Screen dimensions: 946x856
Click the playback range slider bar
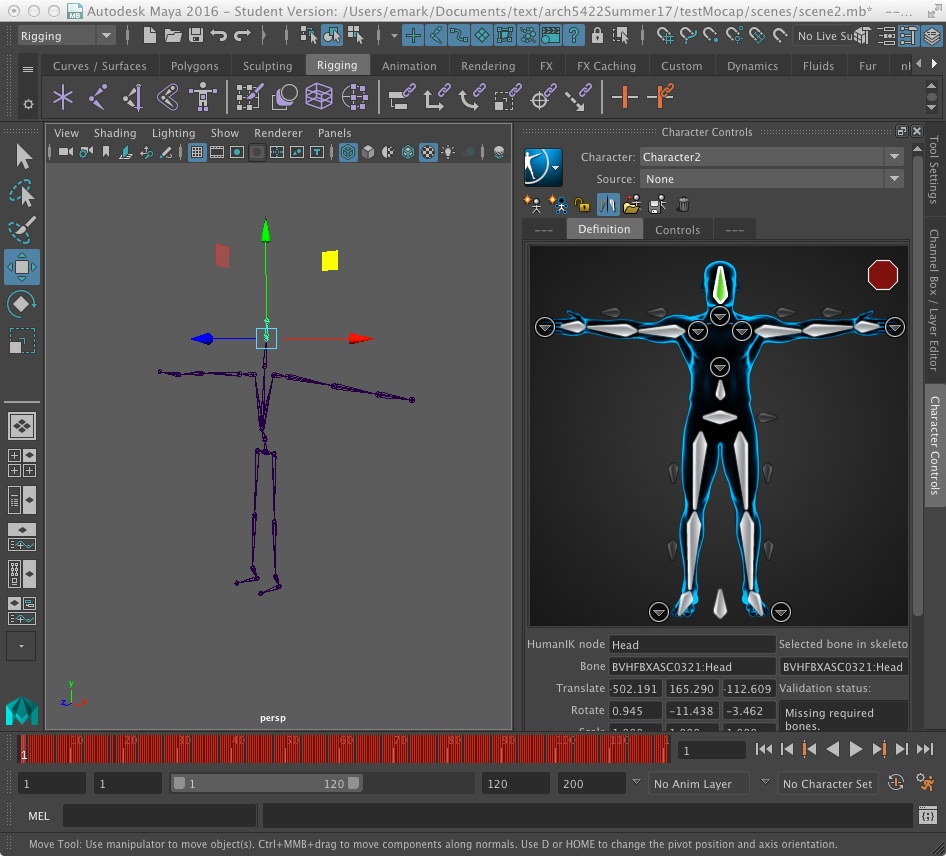pyautogui.click(x=266, y=784)
